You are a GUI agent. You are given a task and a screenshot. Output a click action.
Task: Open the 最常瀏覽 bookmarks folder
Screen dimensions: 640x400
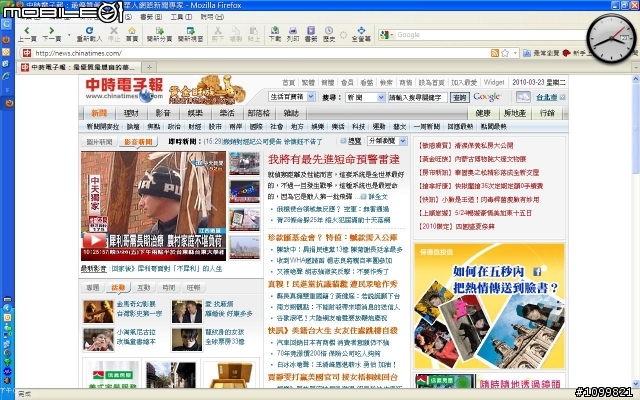tap(541, 53)
